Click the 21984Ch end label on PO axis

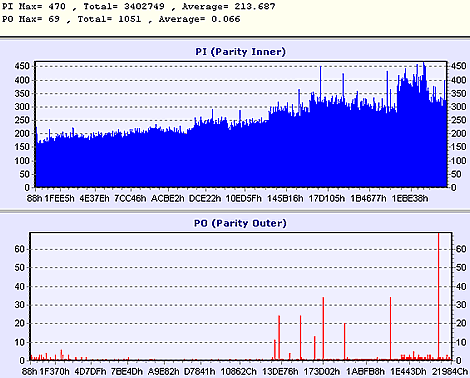(x=450, y=371)
